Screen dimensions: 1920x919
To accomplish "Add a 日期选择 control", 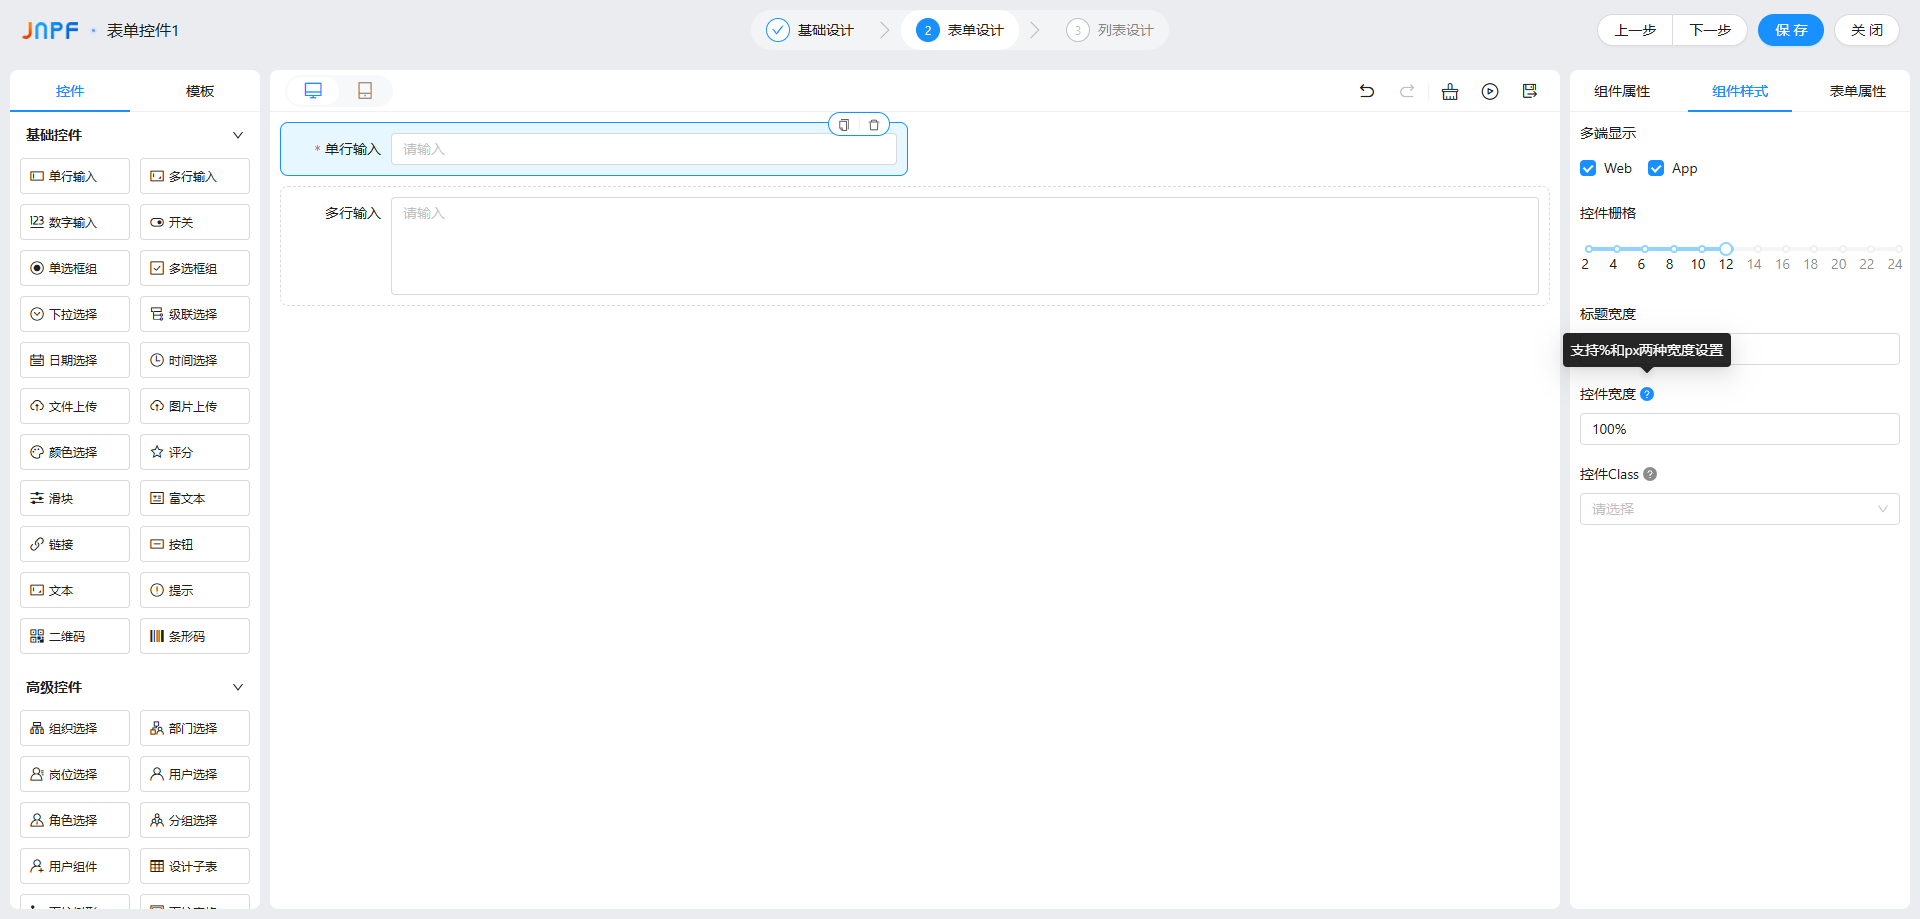I will 75,360.
